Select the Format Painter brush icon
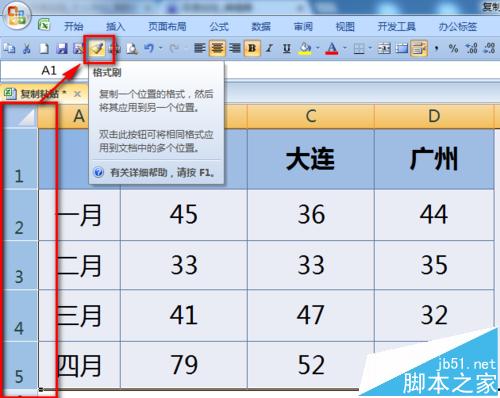This screenshot has height=398, width=500. coord(98,49)
